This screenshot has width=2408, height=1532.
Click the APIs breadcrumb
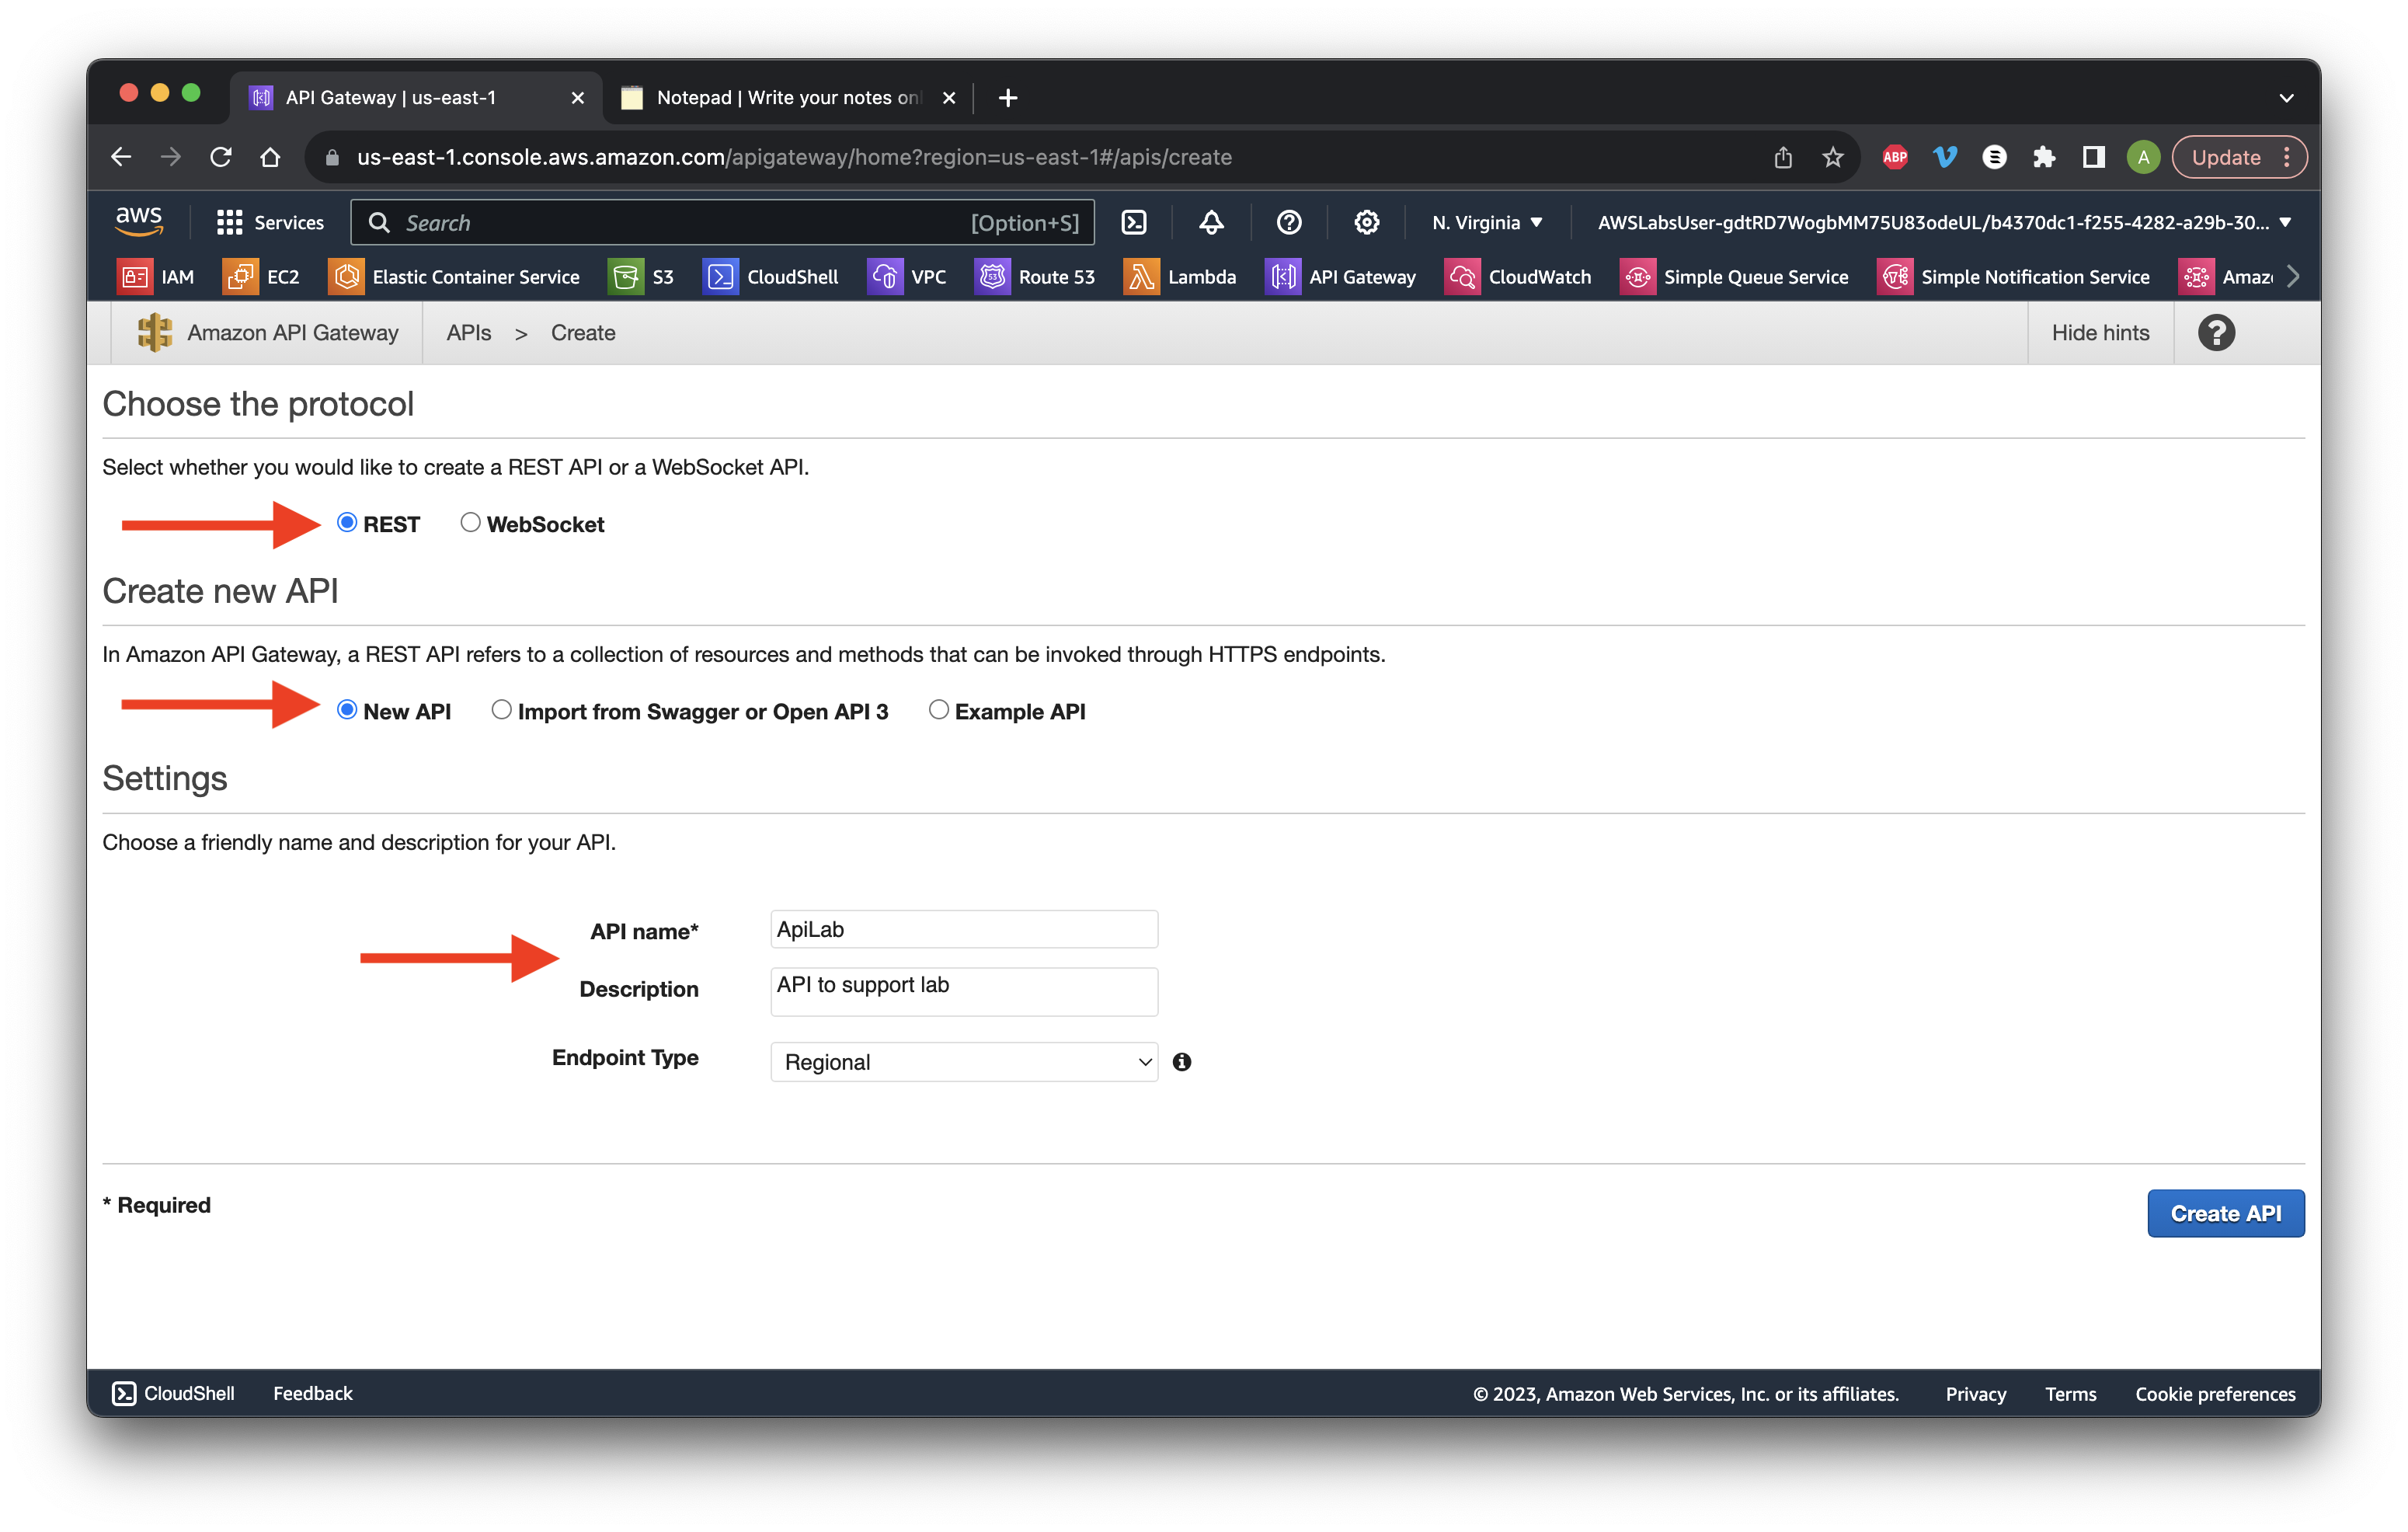(x=469, y=333)
